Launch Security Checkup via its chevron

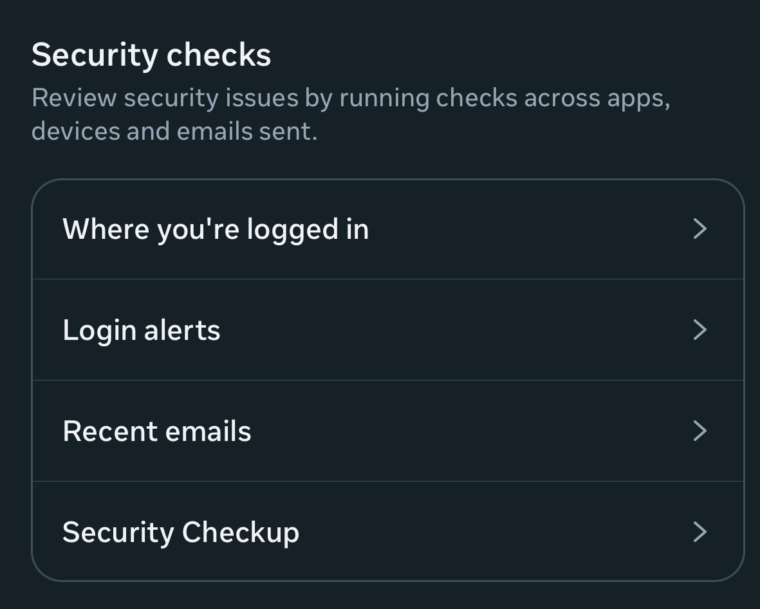700,532
